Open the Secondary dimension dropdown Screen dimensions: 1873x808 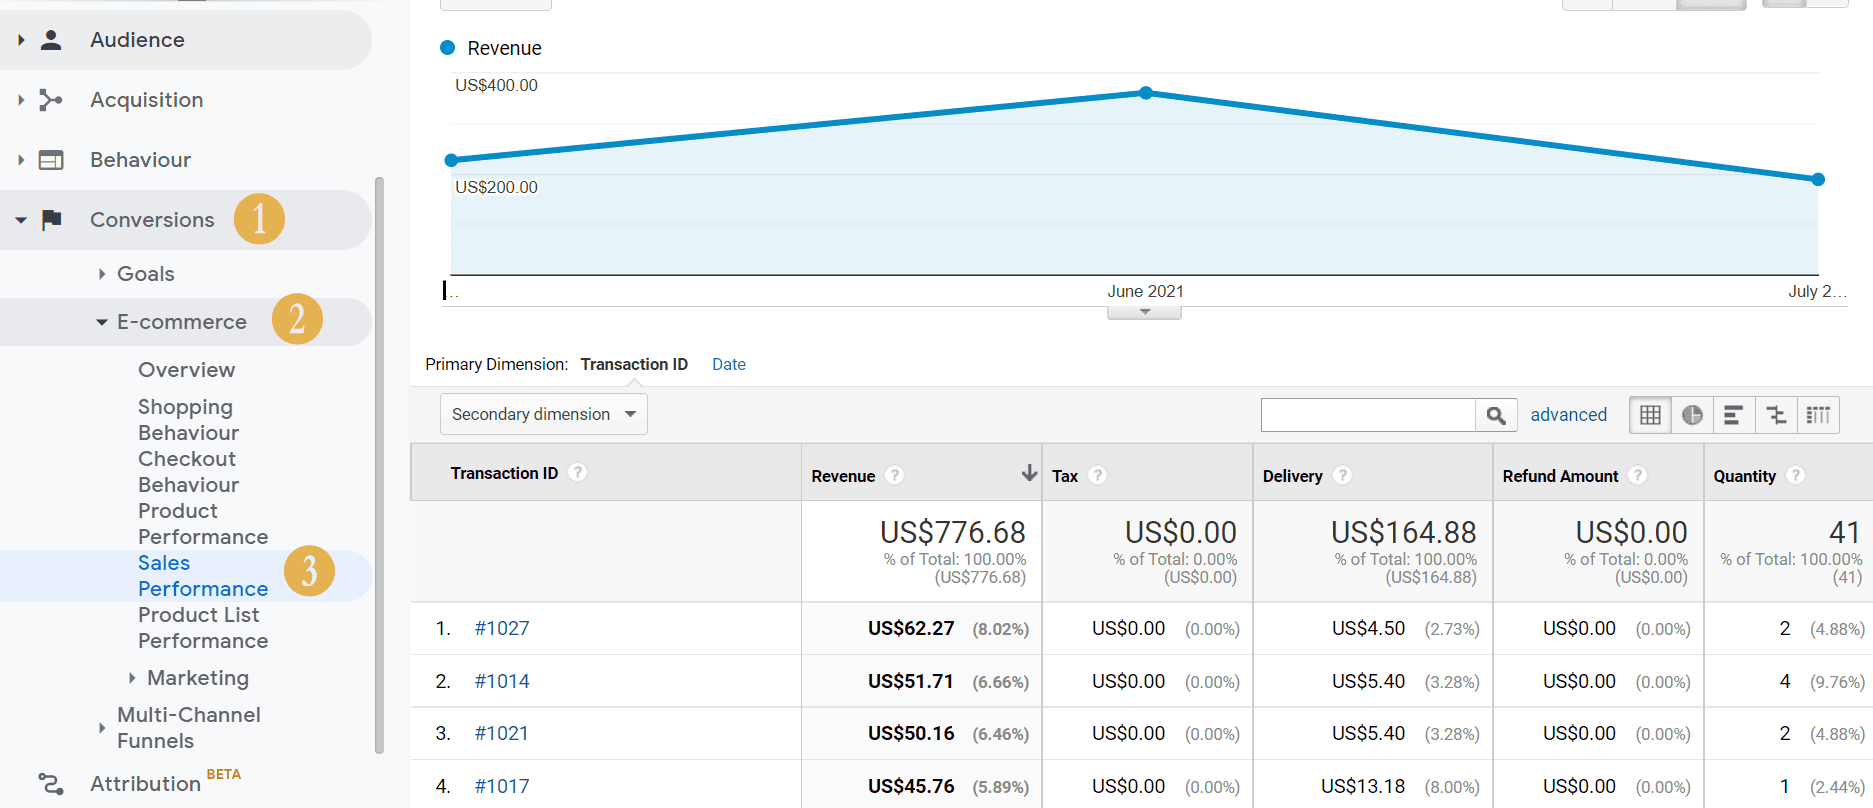pos(543,414)
